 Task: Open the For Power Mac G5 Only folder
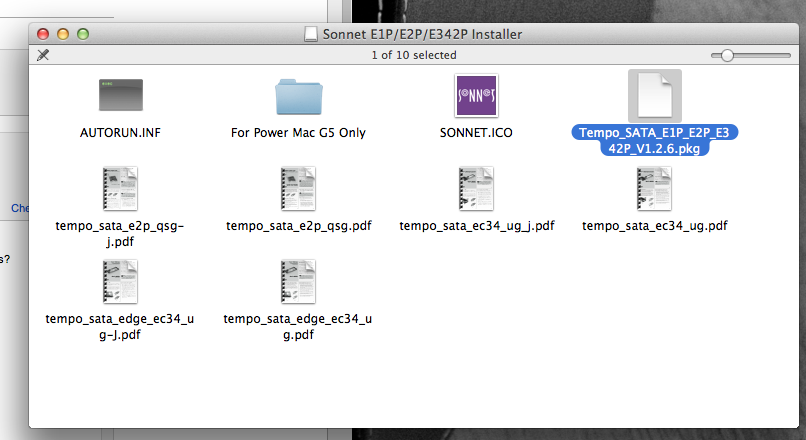tap(299, 97)
